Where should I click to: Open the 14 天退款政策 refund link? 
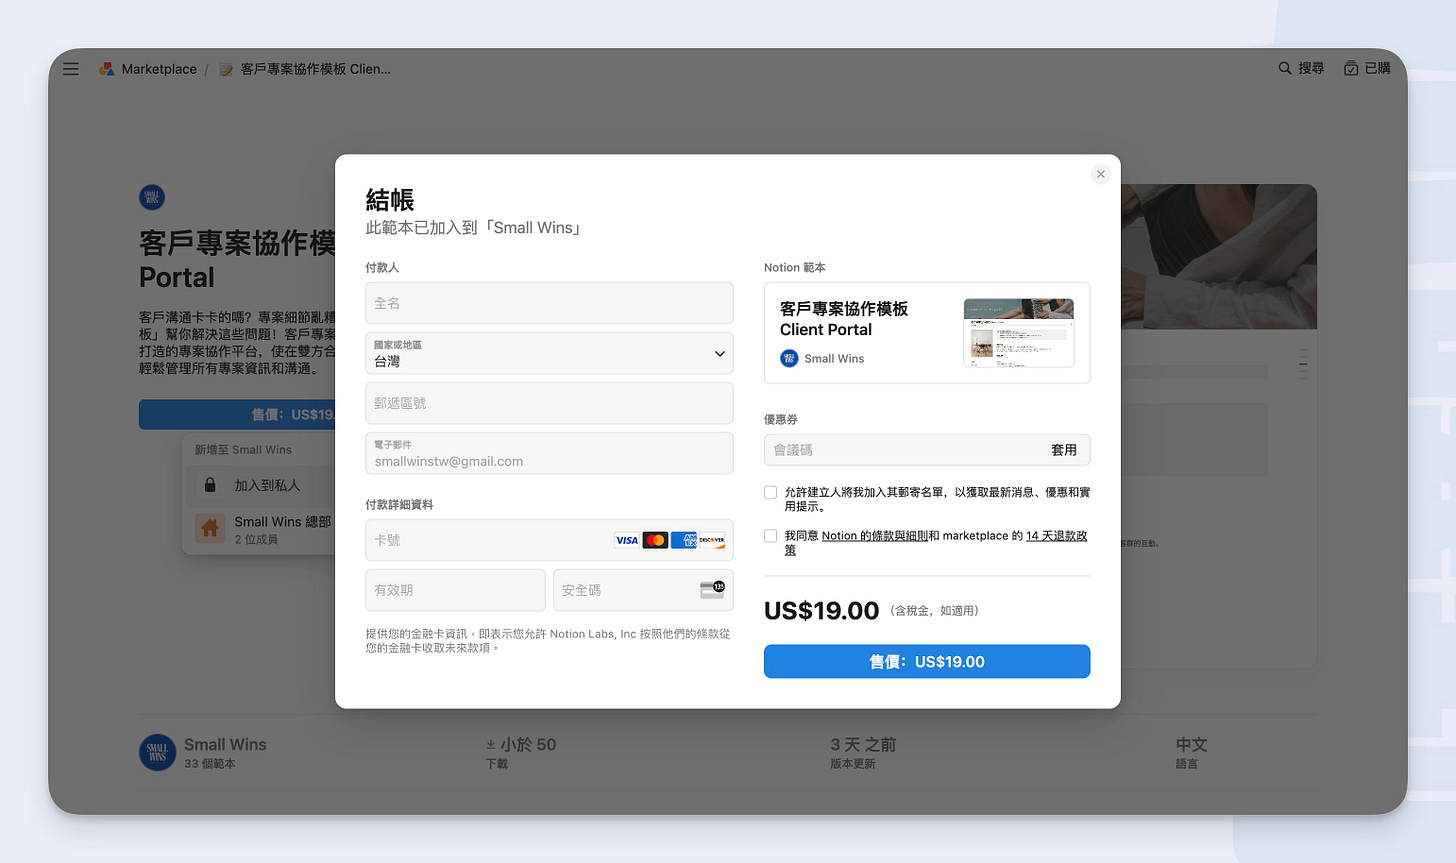pyautogui.click(x=1056, y=536)
